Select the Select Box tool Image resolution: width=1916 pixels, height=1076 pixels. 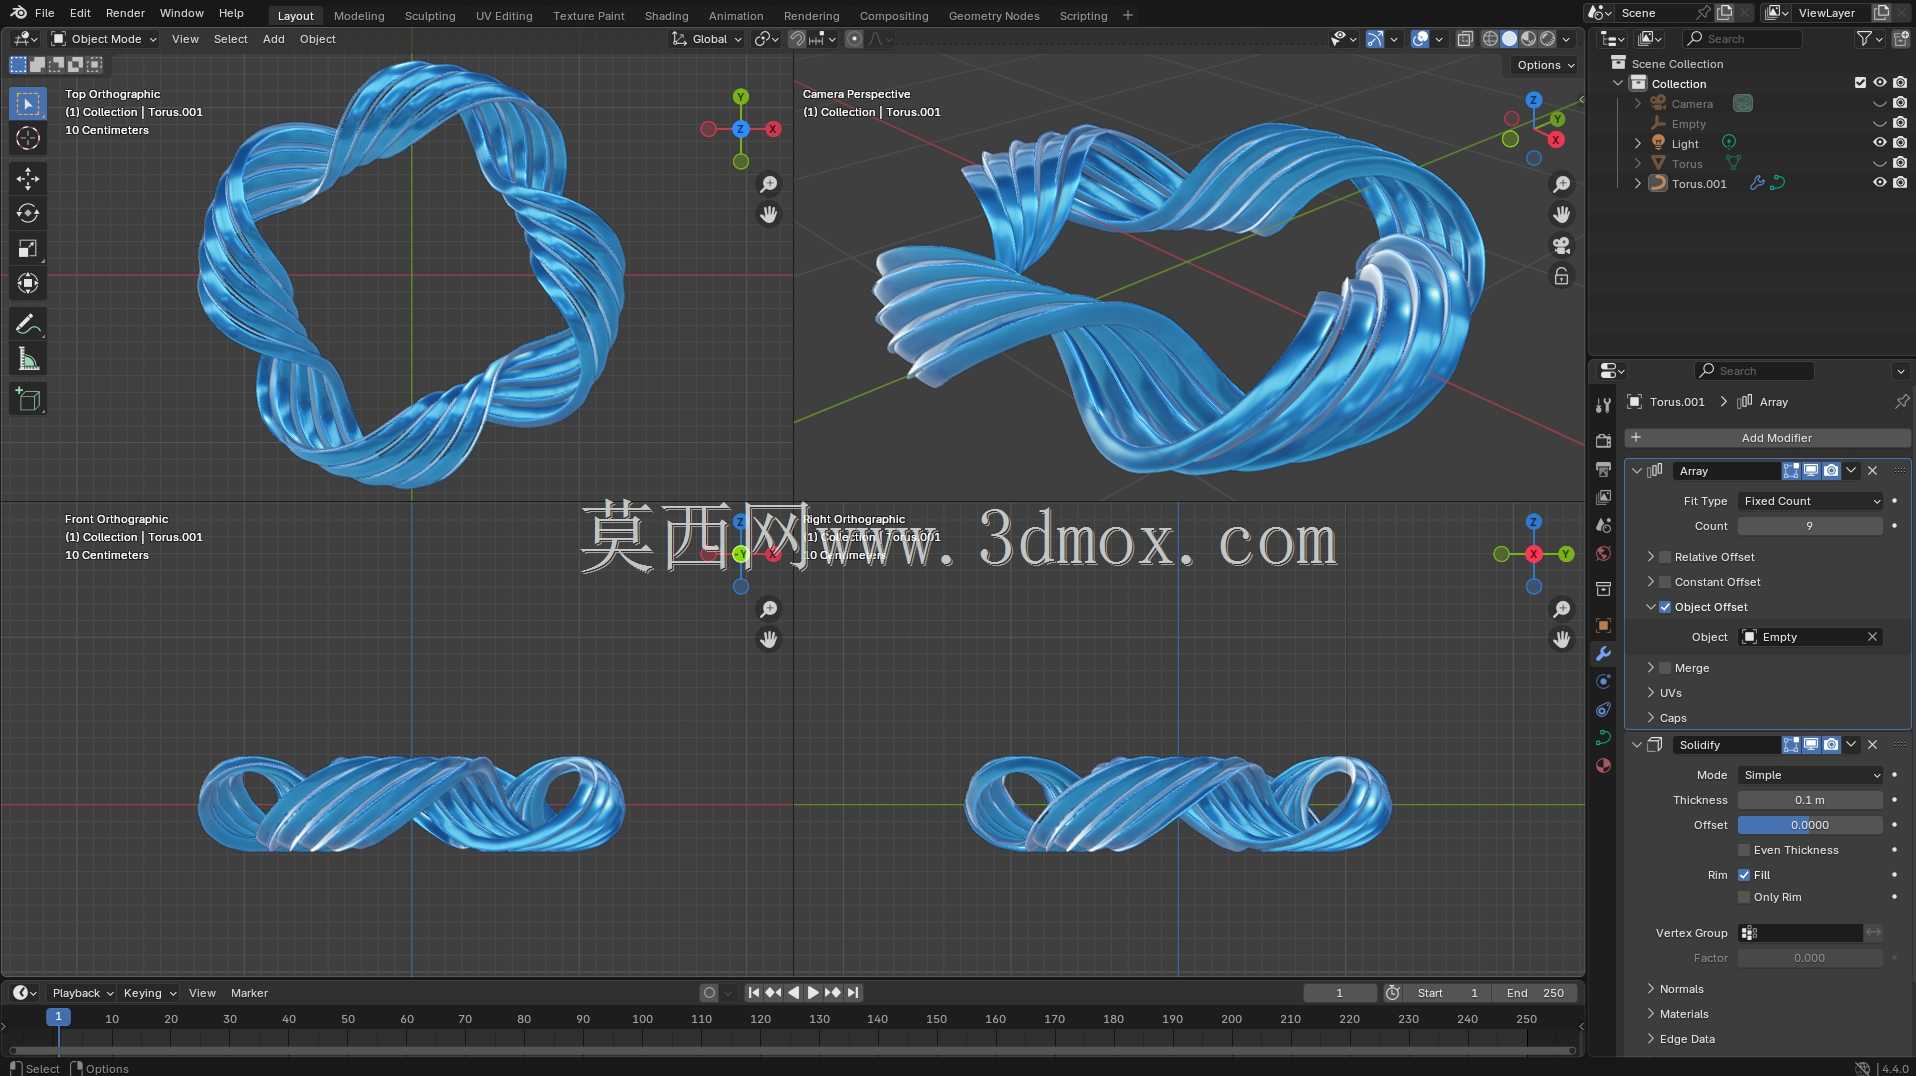pyautogui.click(x=28, y=104)
